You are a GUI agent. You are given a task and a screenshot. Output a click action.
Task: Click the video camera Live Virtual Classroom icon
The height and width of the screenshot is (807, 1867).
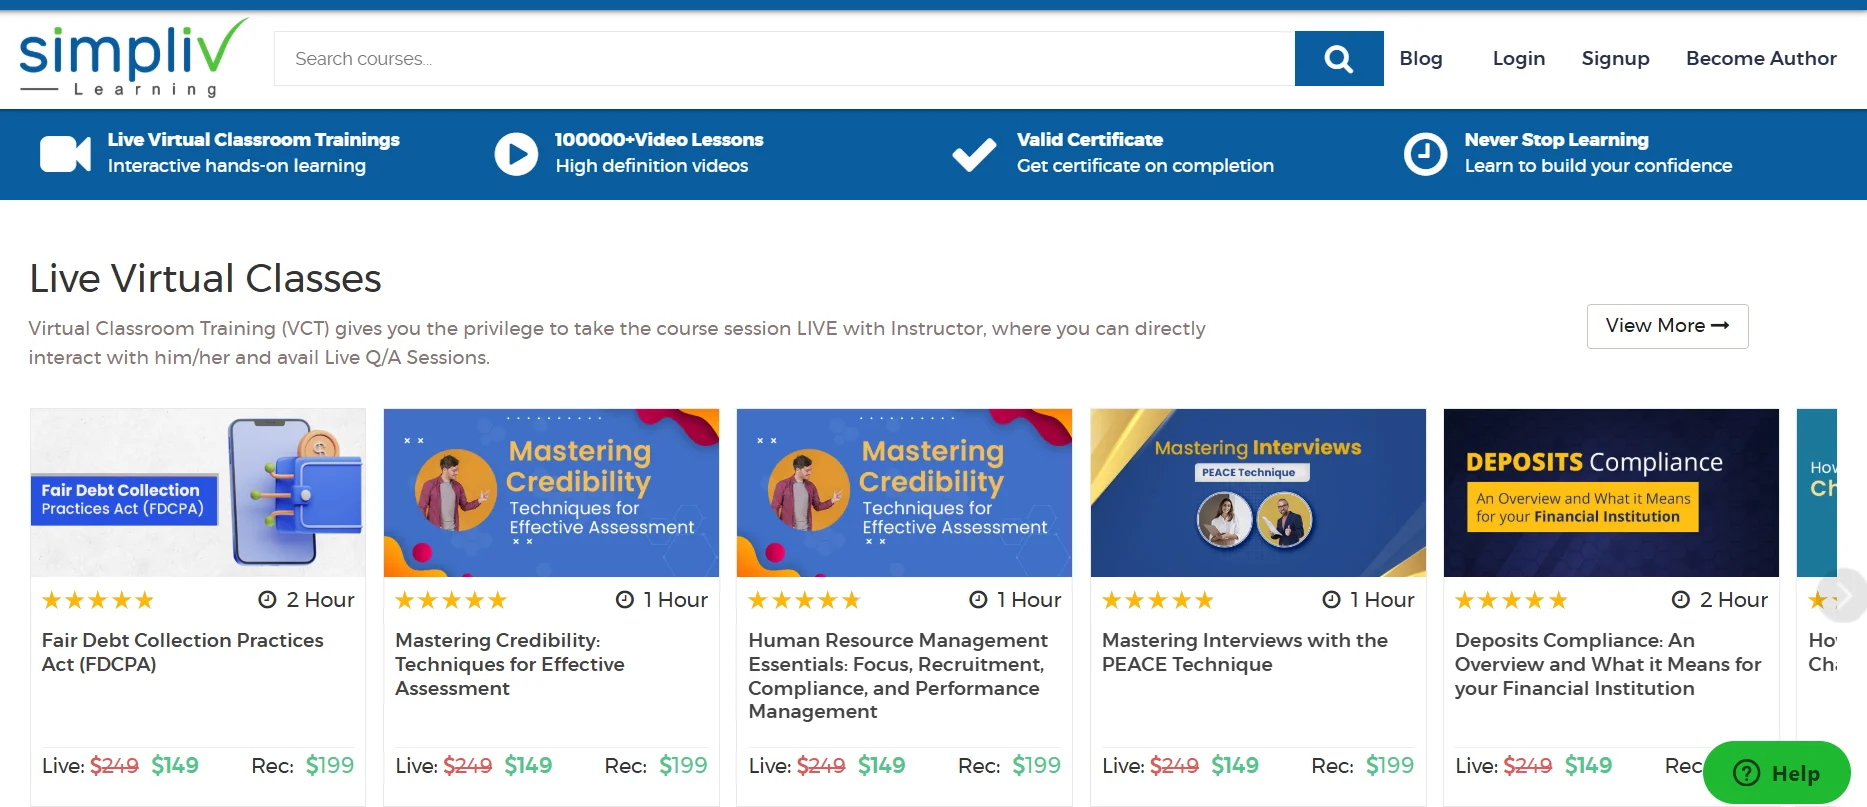65,154
